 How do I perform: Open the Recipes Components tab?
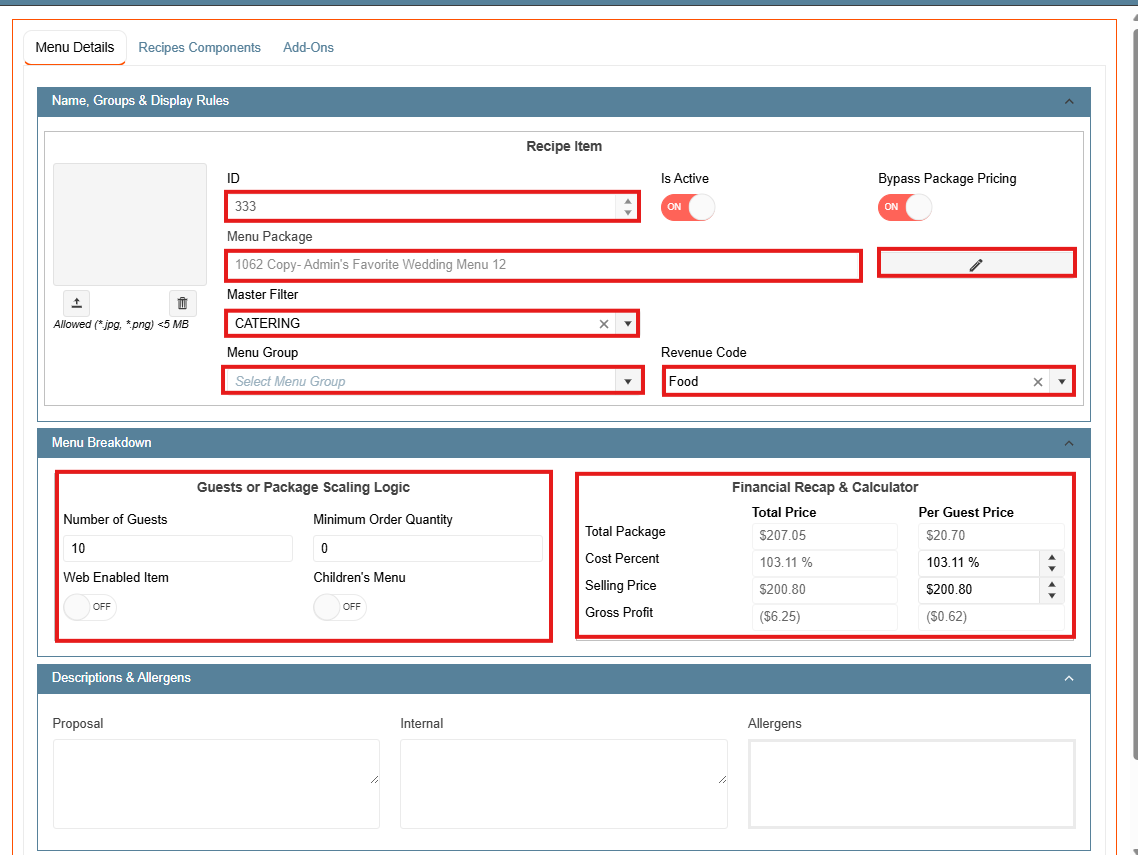point(200,48)
